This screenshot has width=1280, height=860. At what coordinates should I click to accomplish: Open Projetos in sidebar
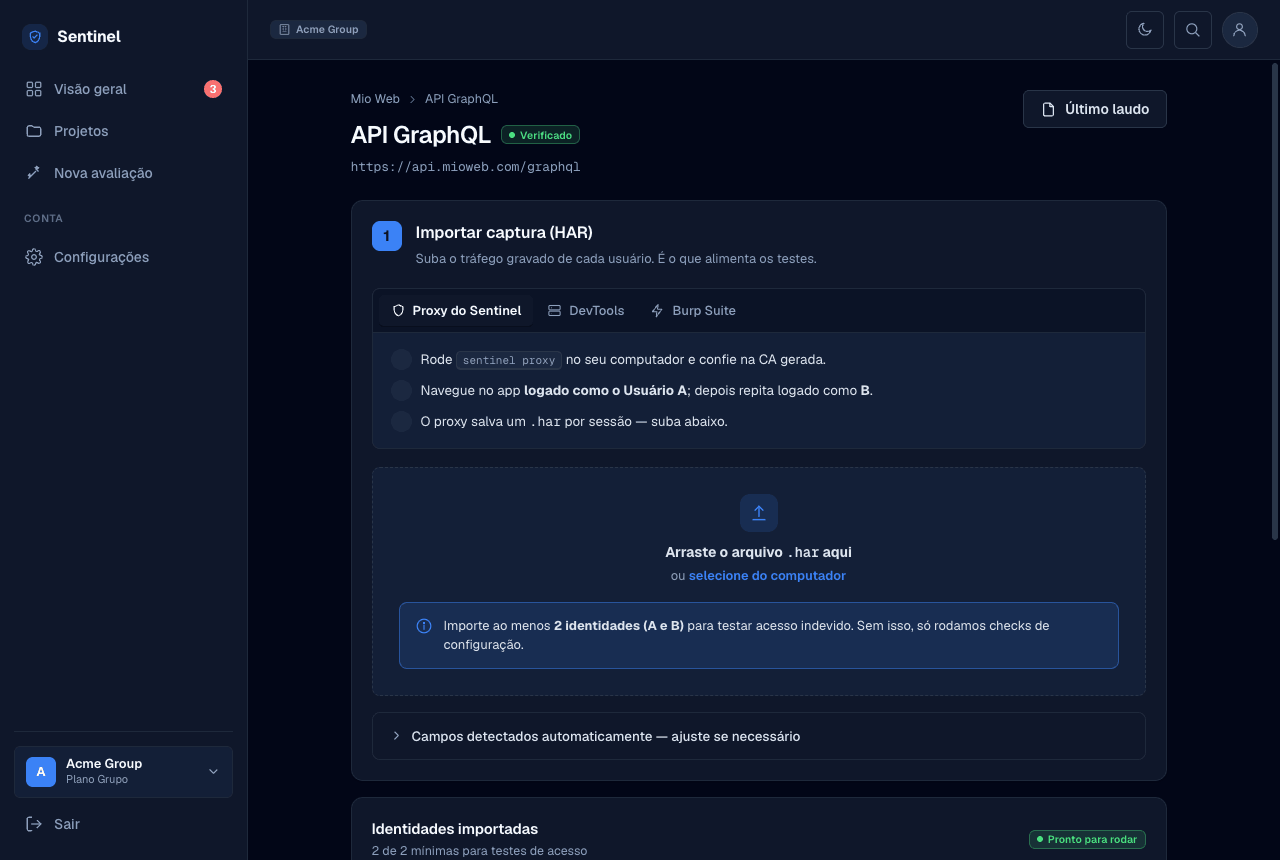pyautogui.click(x=123, y=131)
